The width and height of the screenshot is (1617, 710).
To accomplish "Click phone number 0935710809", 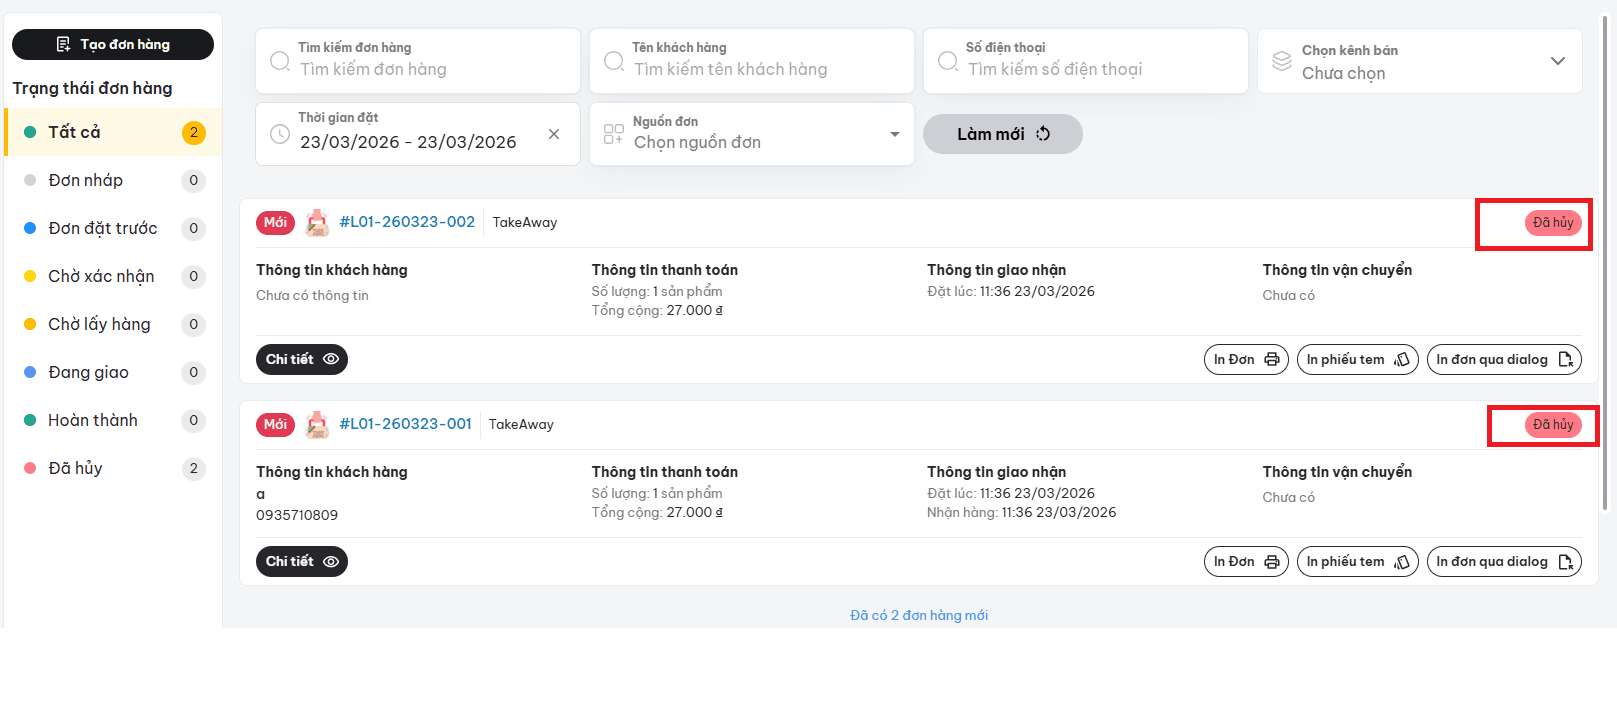I will [x=297, y=515].
